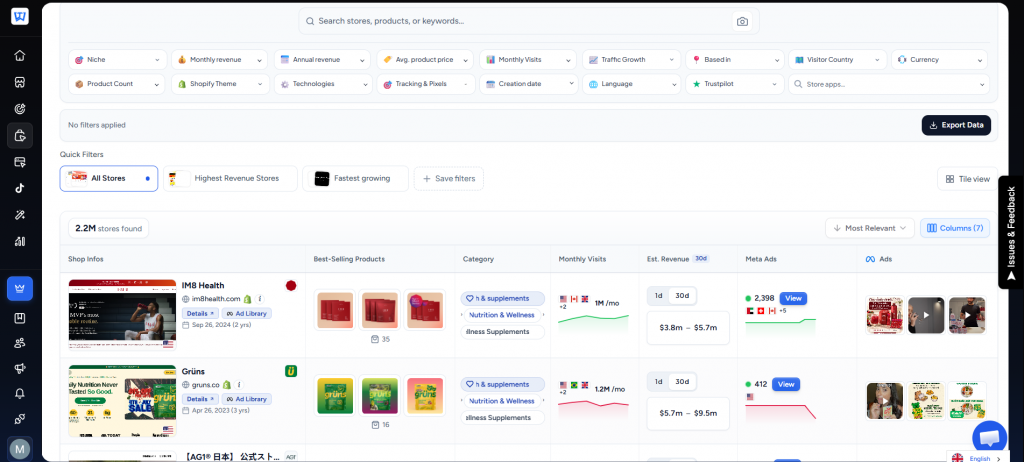Click Save filters button

tap(449, 178)
